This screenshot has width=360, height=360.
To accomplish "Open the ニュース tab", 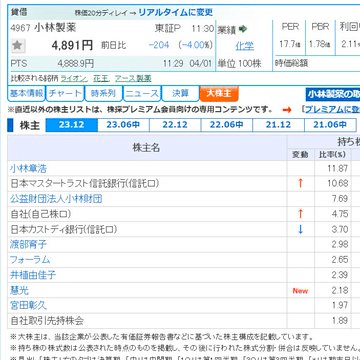I will (142, 93).
